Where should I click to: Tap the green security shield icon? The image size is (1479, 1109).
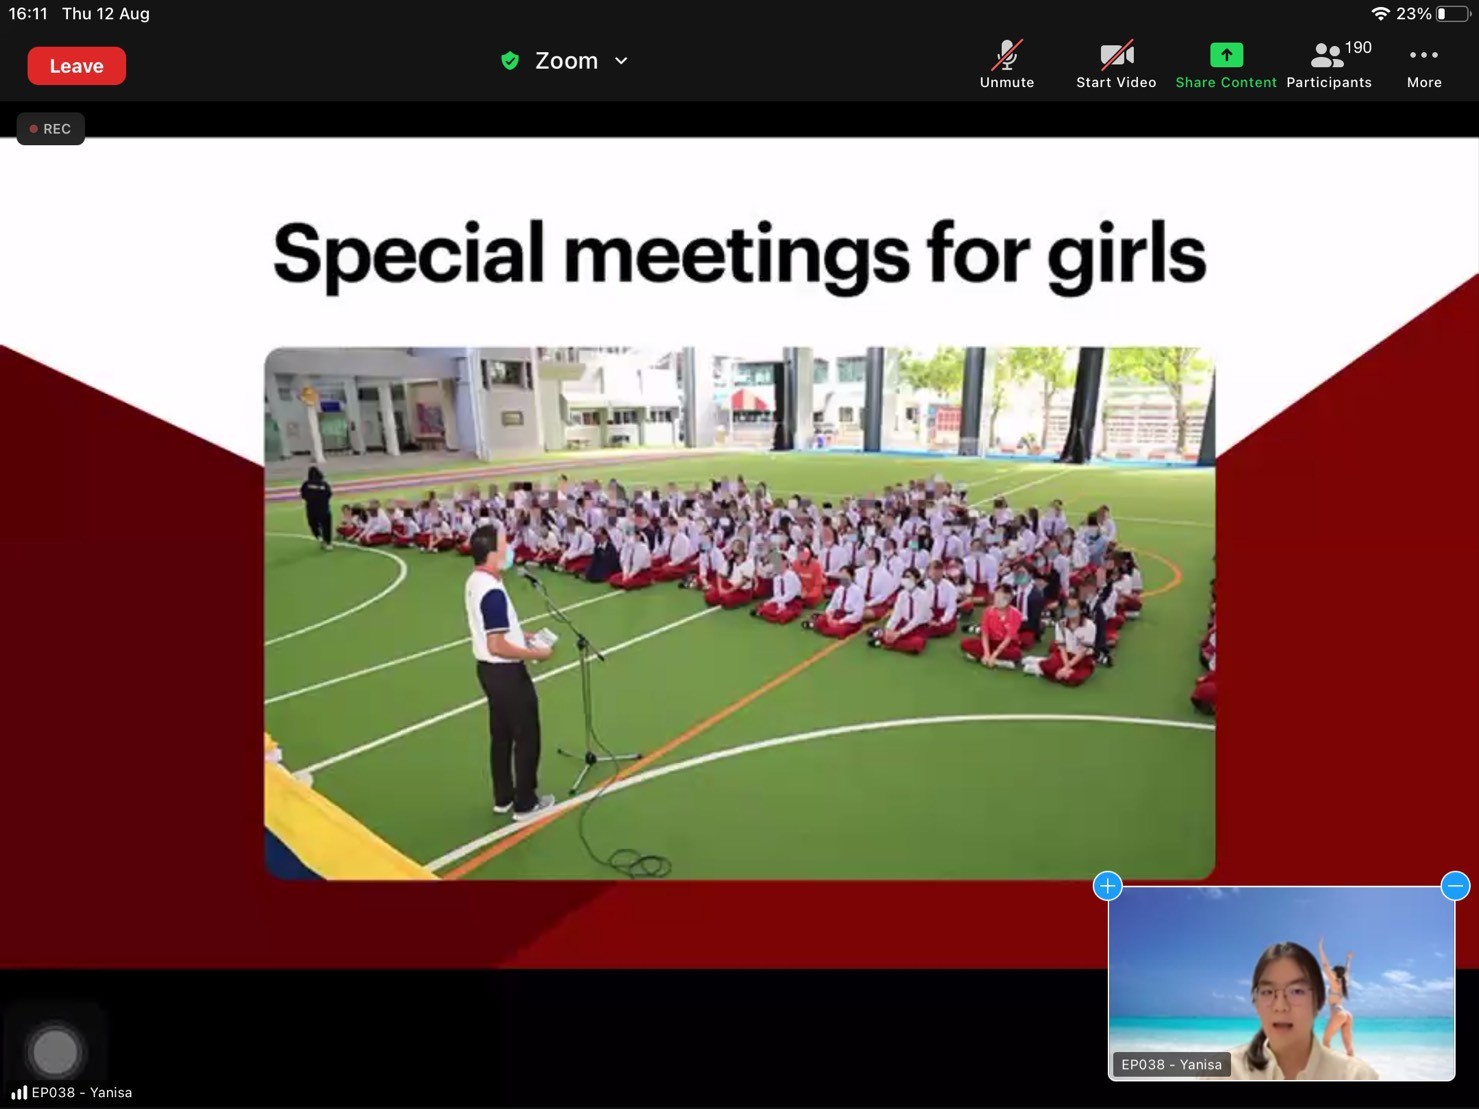pyautogui.click(x=510, y=61)
